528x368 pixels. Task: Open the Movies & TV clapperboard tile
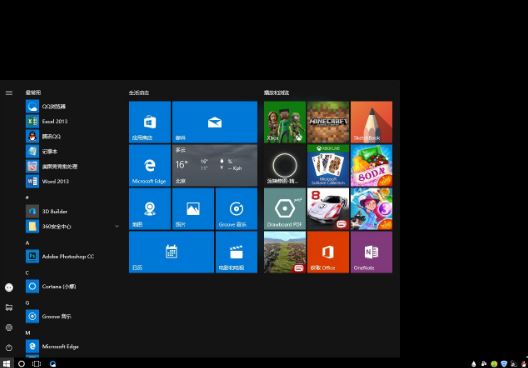(x=236, y=252)
